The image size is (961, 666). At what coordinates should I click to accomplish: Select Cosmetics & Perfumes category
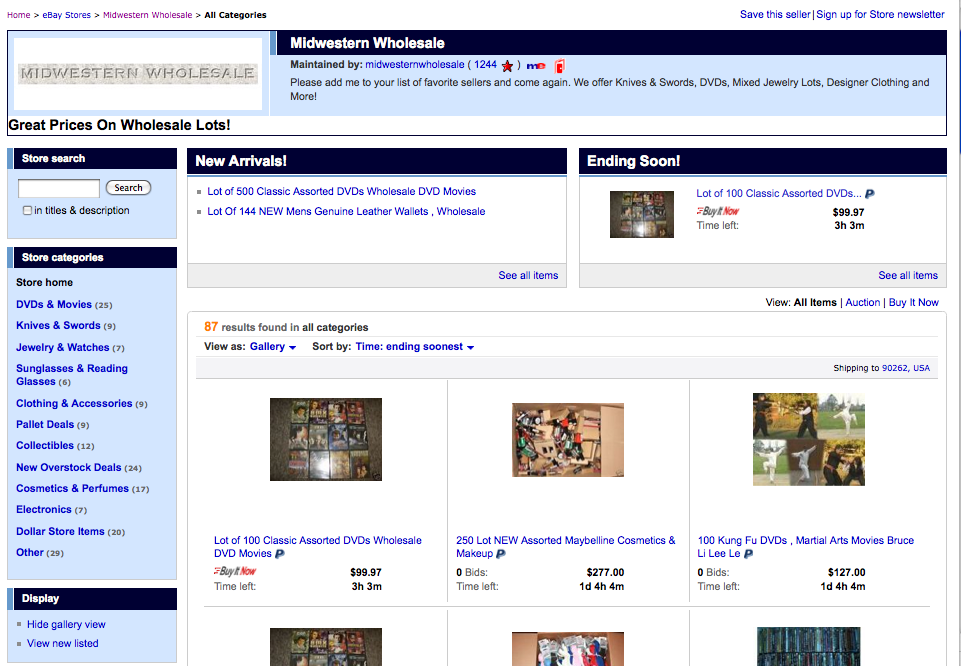[72, 488]
